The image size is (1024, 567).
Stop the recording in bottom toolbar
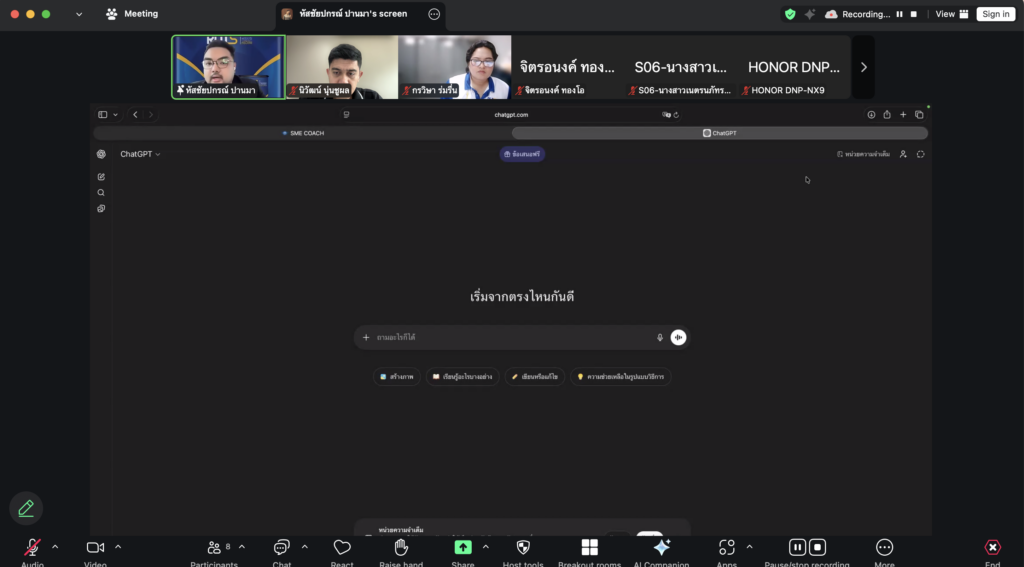[818, 547]
